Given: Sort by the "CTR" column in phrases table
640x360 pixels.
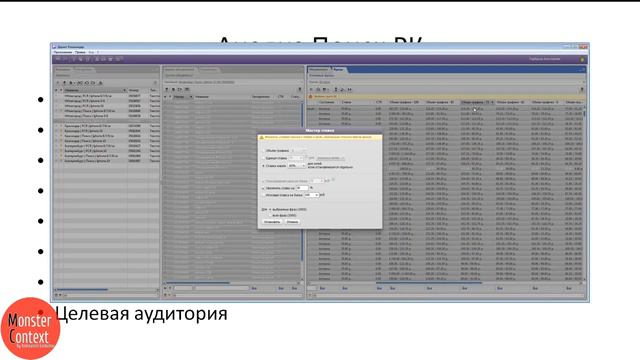Looking at the screenshot, I should [379, 102].
